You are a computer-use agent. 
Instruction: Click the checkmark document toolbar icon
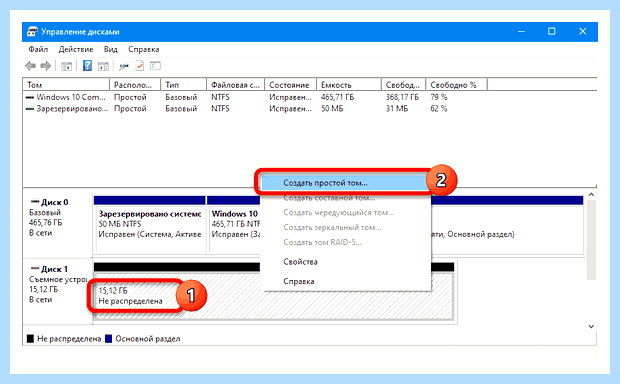tap(140, 66)
